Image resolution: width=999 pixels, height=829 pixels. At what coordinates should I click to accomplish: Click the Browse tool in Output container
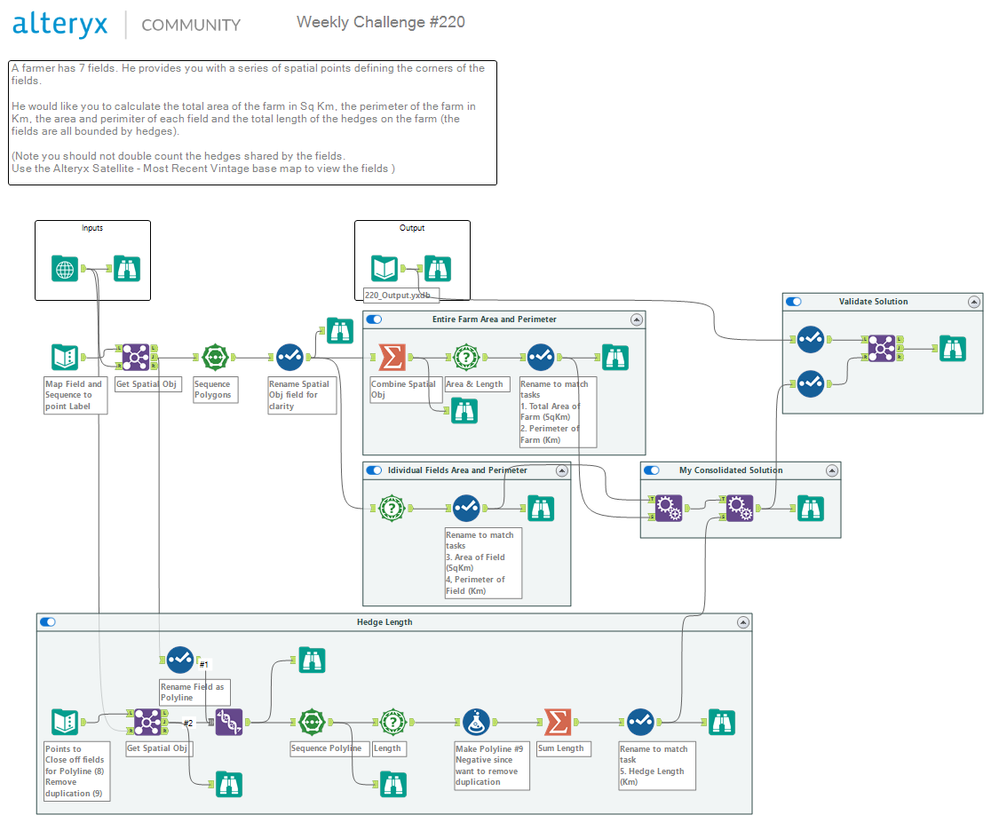[x=438, y=269]
